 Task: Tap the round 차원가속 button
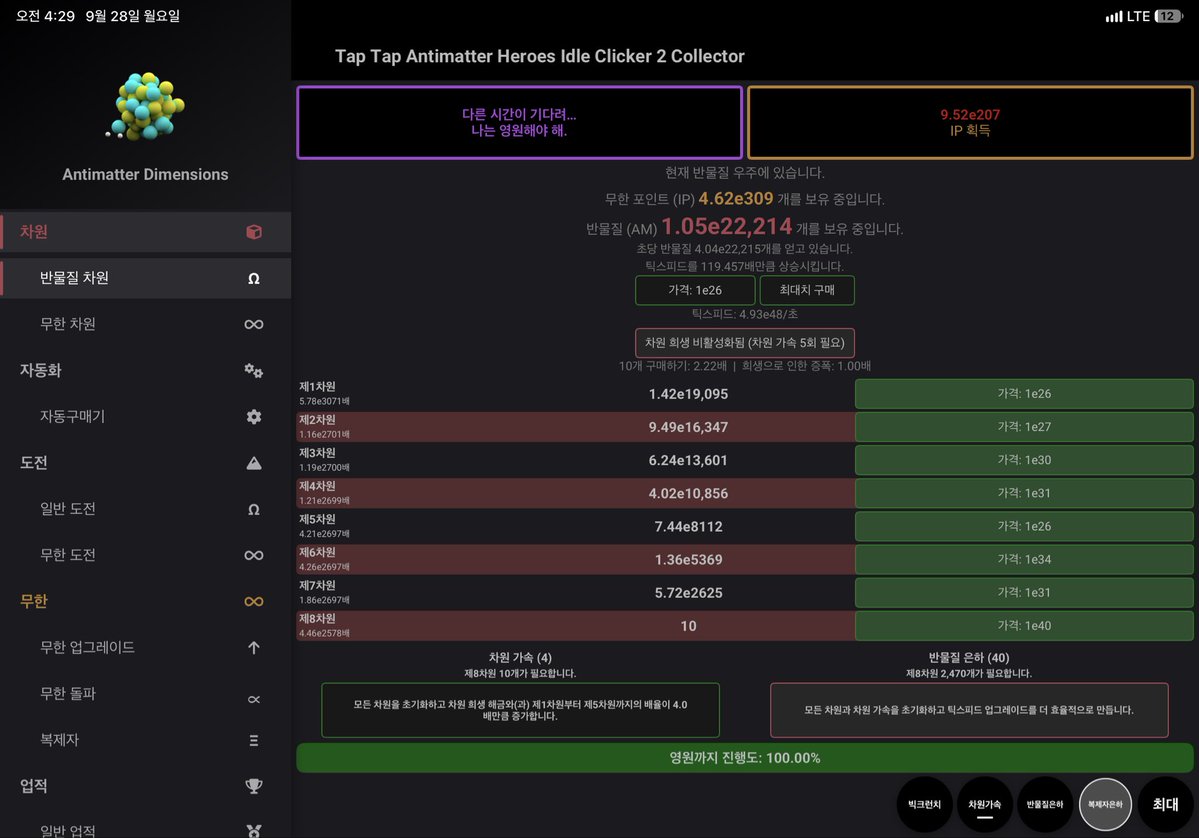(985, 804)
